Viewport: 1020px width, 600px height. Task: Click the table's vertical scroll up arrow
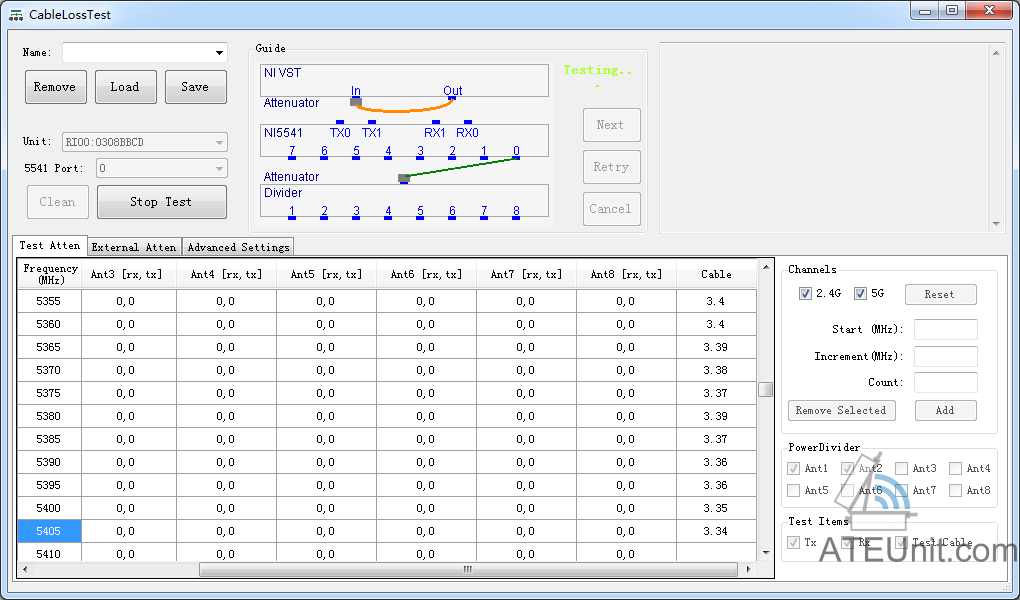(x=765, y=268)
